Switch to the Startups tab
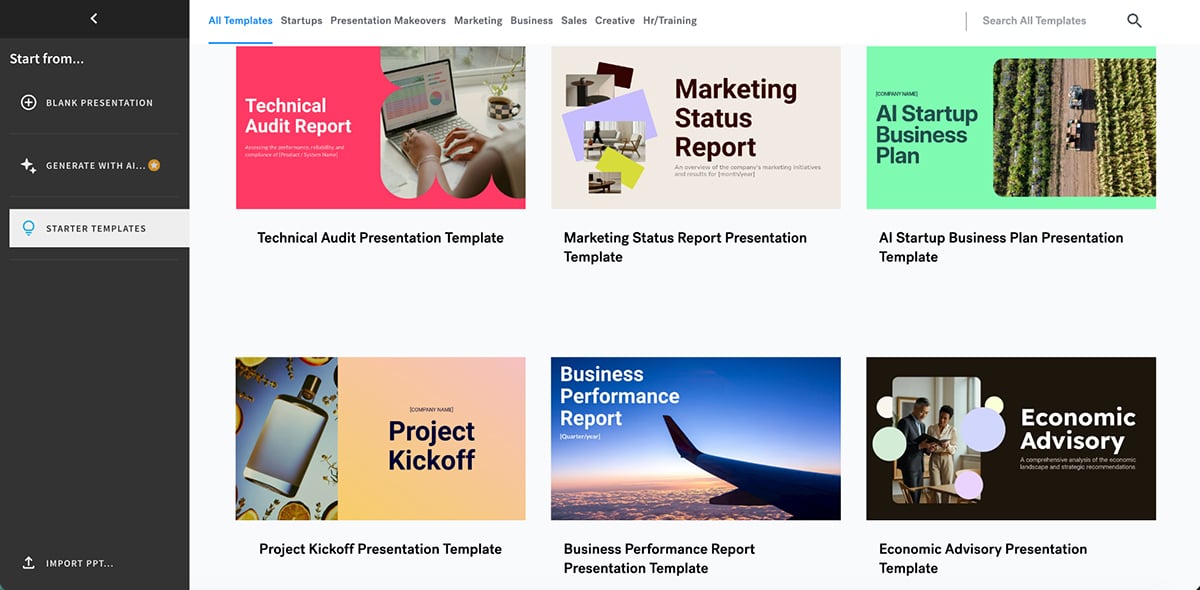 [301, 20]
